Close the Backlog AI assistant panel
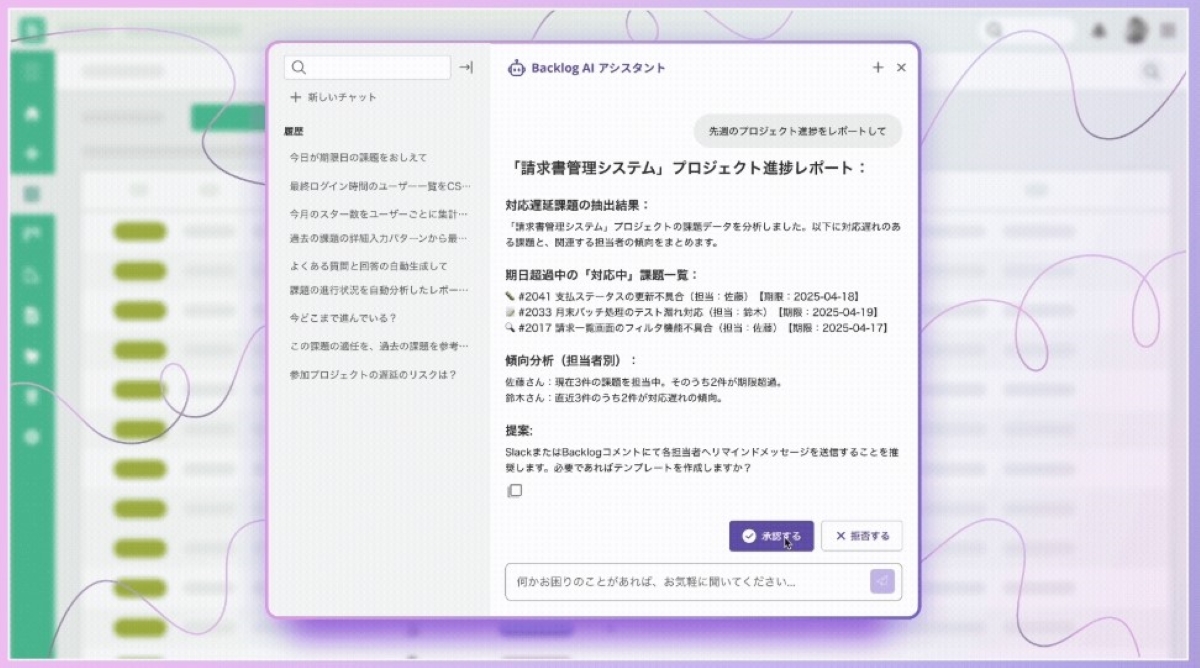The width and height of the screenshot is (1200, 668). 901,68
